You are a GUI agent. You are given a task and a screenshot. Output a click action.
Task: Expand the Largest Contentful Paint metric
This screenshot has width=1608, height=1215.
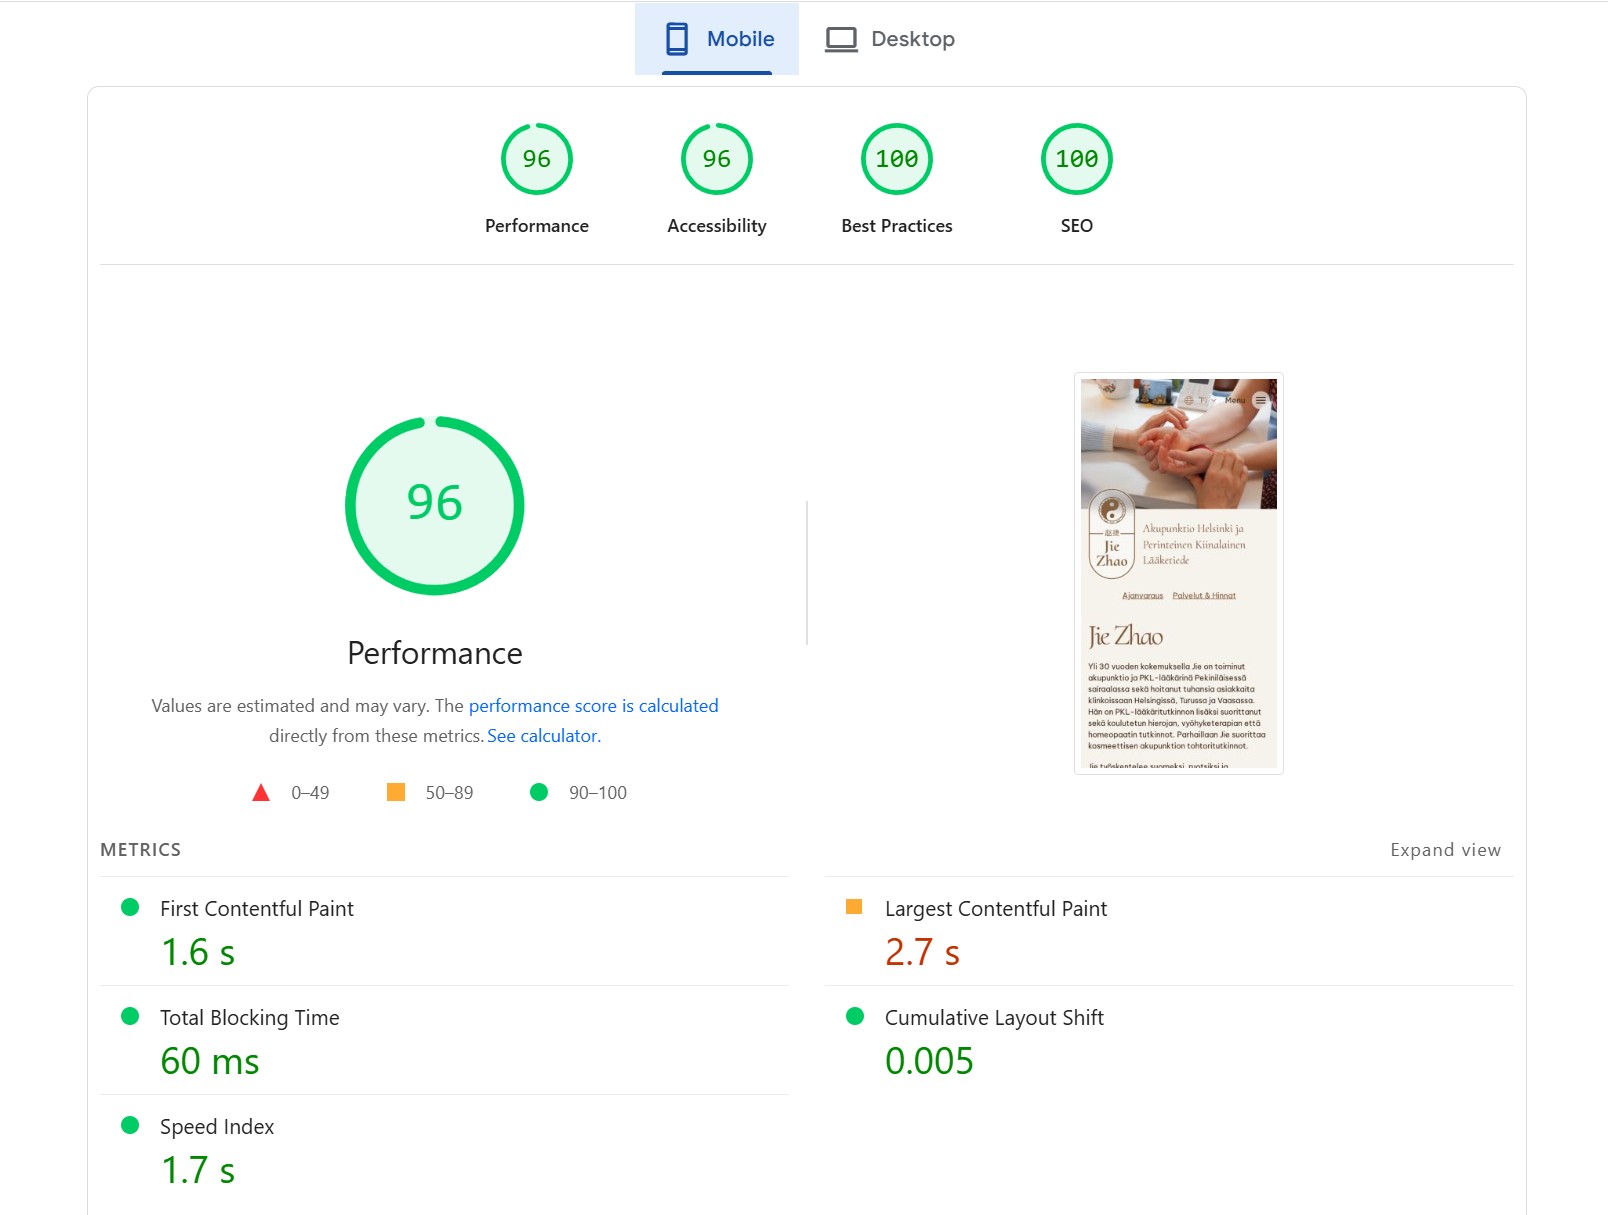click(x=995, y=909)
